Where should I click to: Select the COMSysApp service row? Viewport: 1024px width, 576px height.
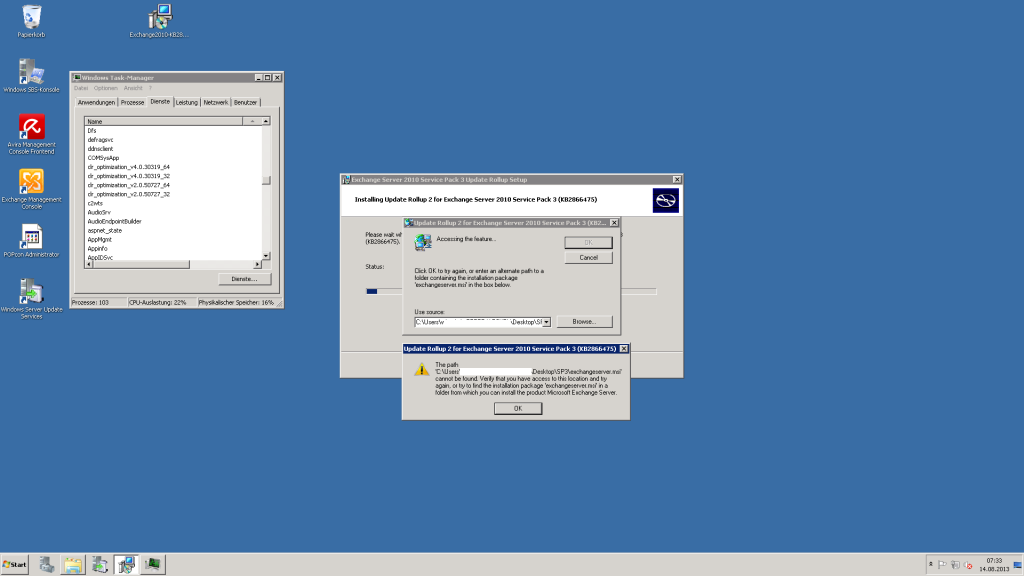tap(173, 158)
